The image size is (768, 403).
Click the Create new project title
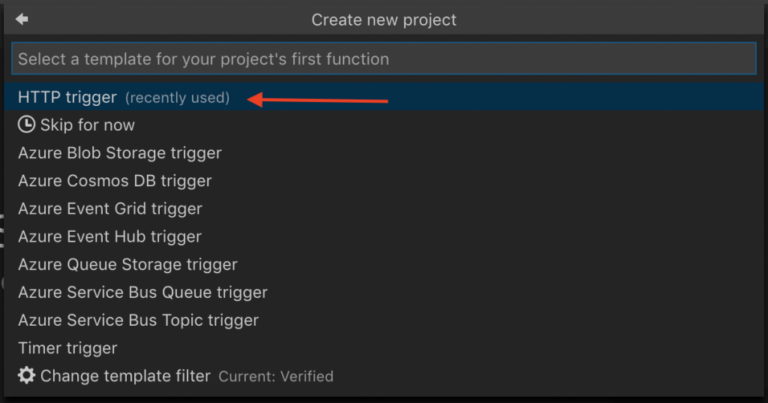point(384,19)
